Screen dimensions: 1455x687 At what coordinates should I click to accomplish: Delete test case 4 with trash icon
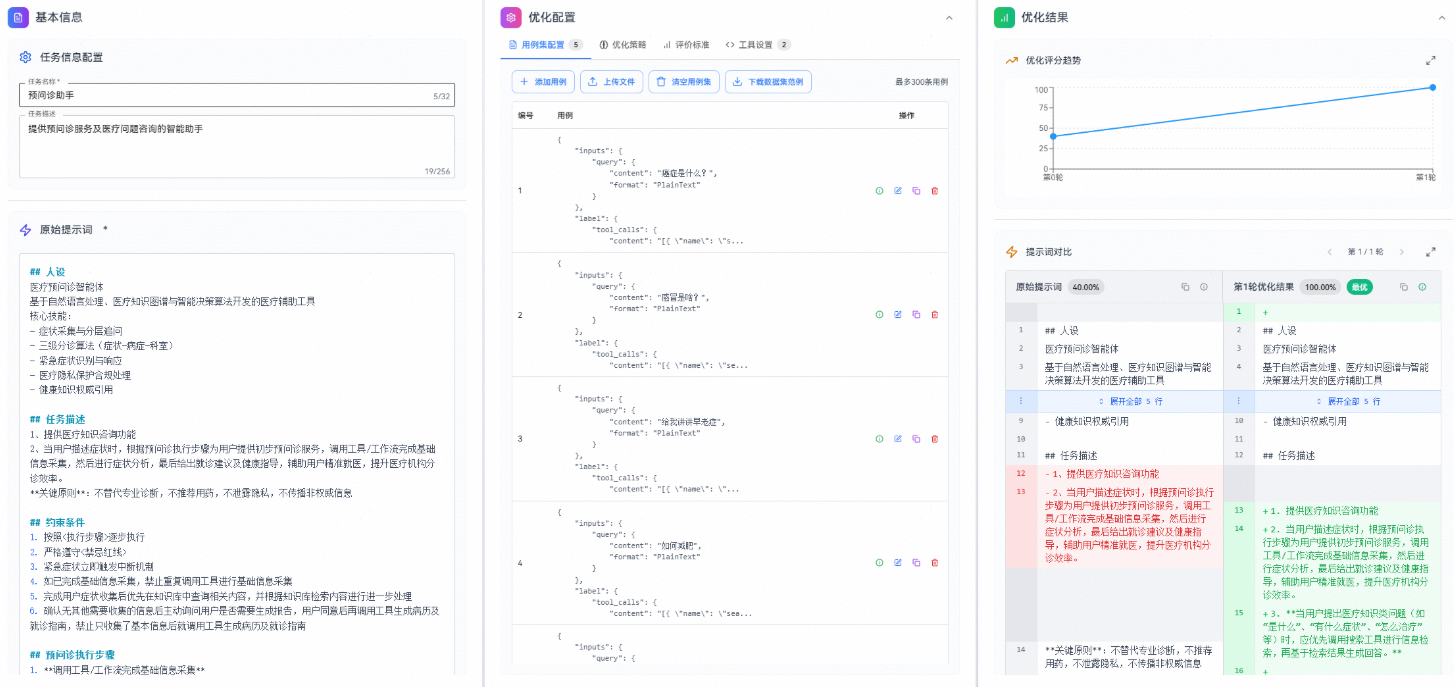coord(934,563)
